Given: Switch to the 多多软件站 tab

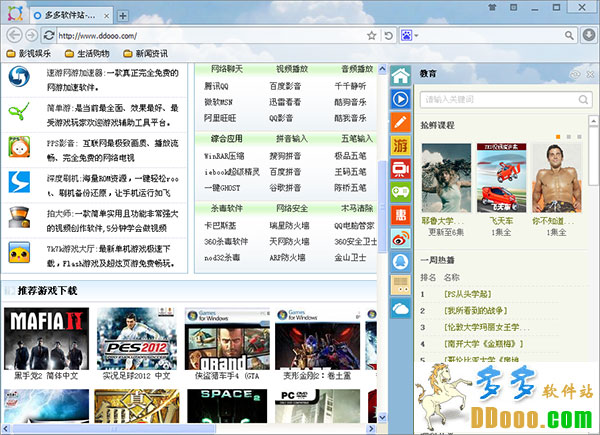Looking at the screenshot, I should click(70, 15).
